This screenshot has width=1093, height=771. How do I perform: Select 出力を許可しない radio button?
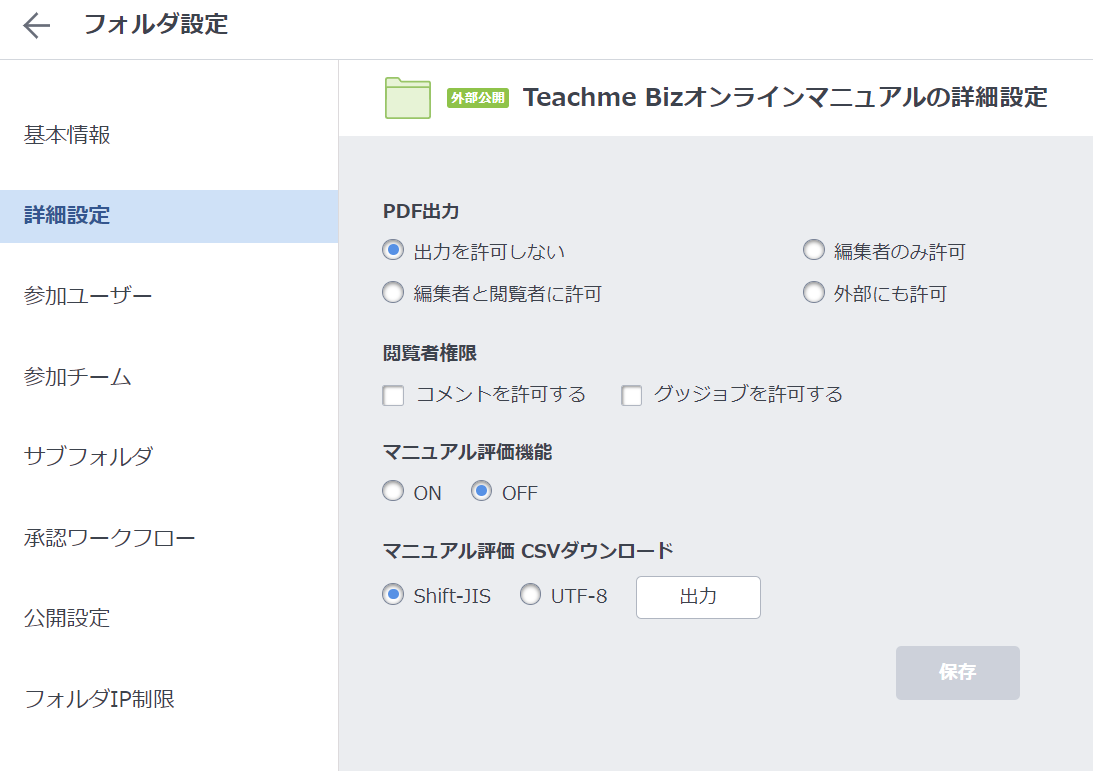pyautogui.click(x=394, y=250)
